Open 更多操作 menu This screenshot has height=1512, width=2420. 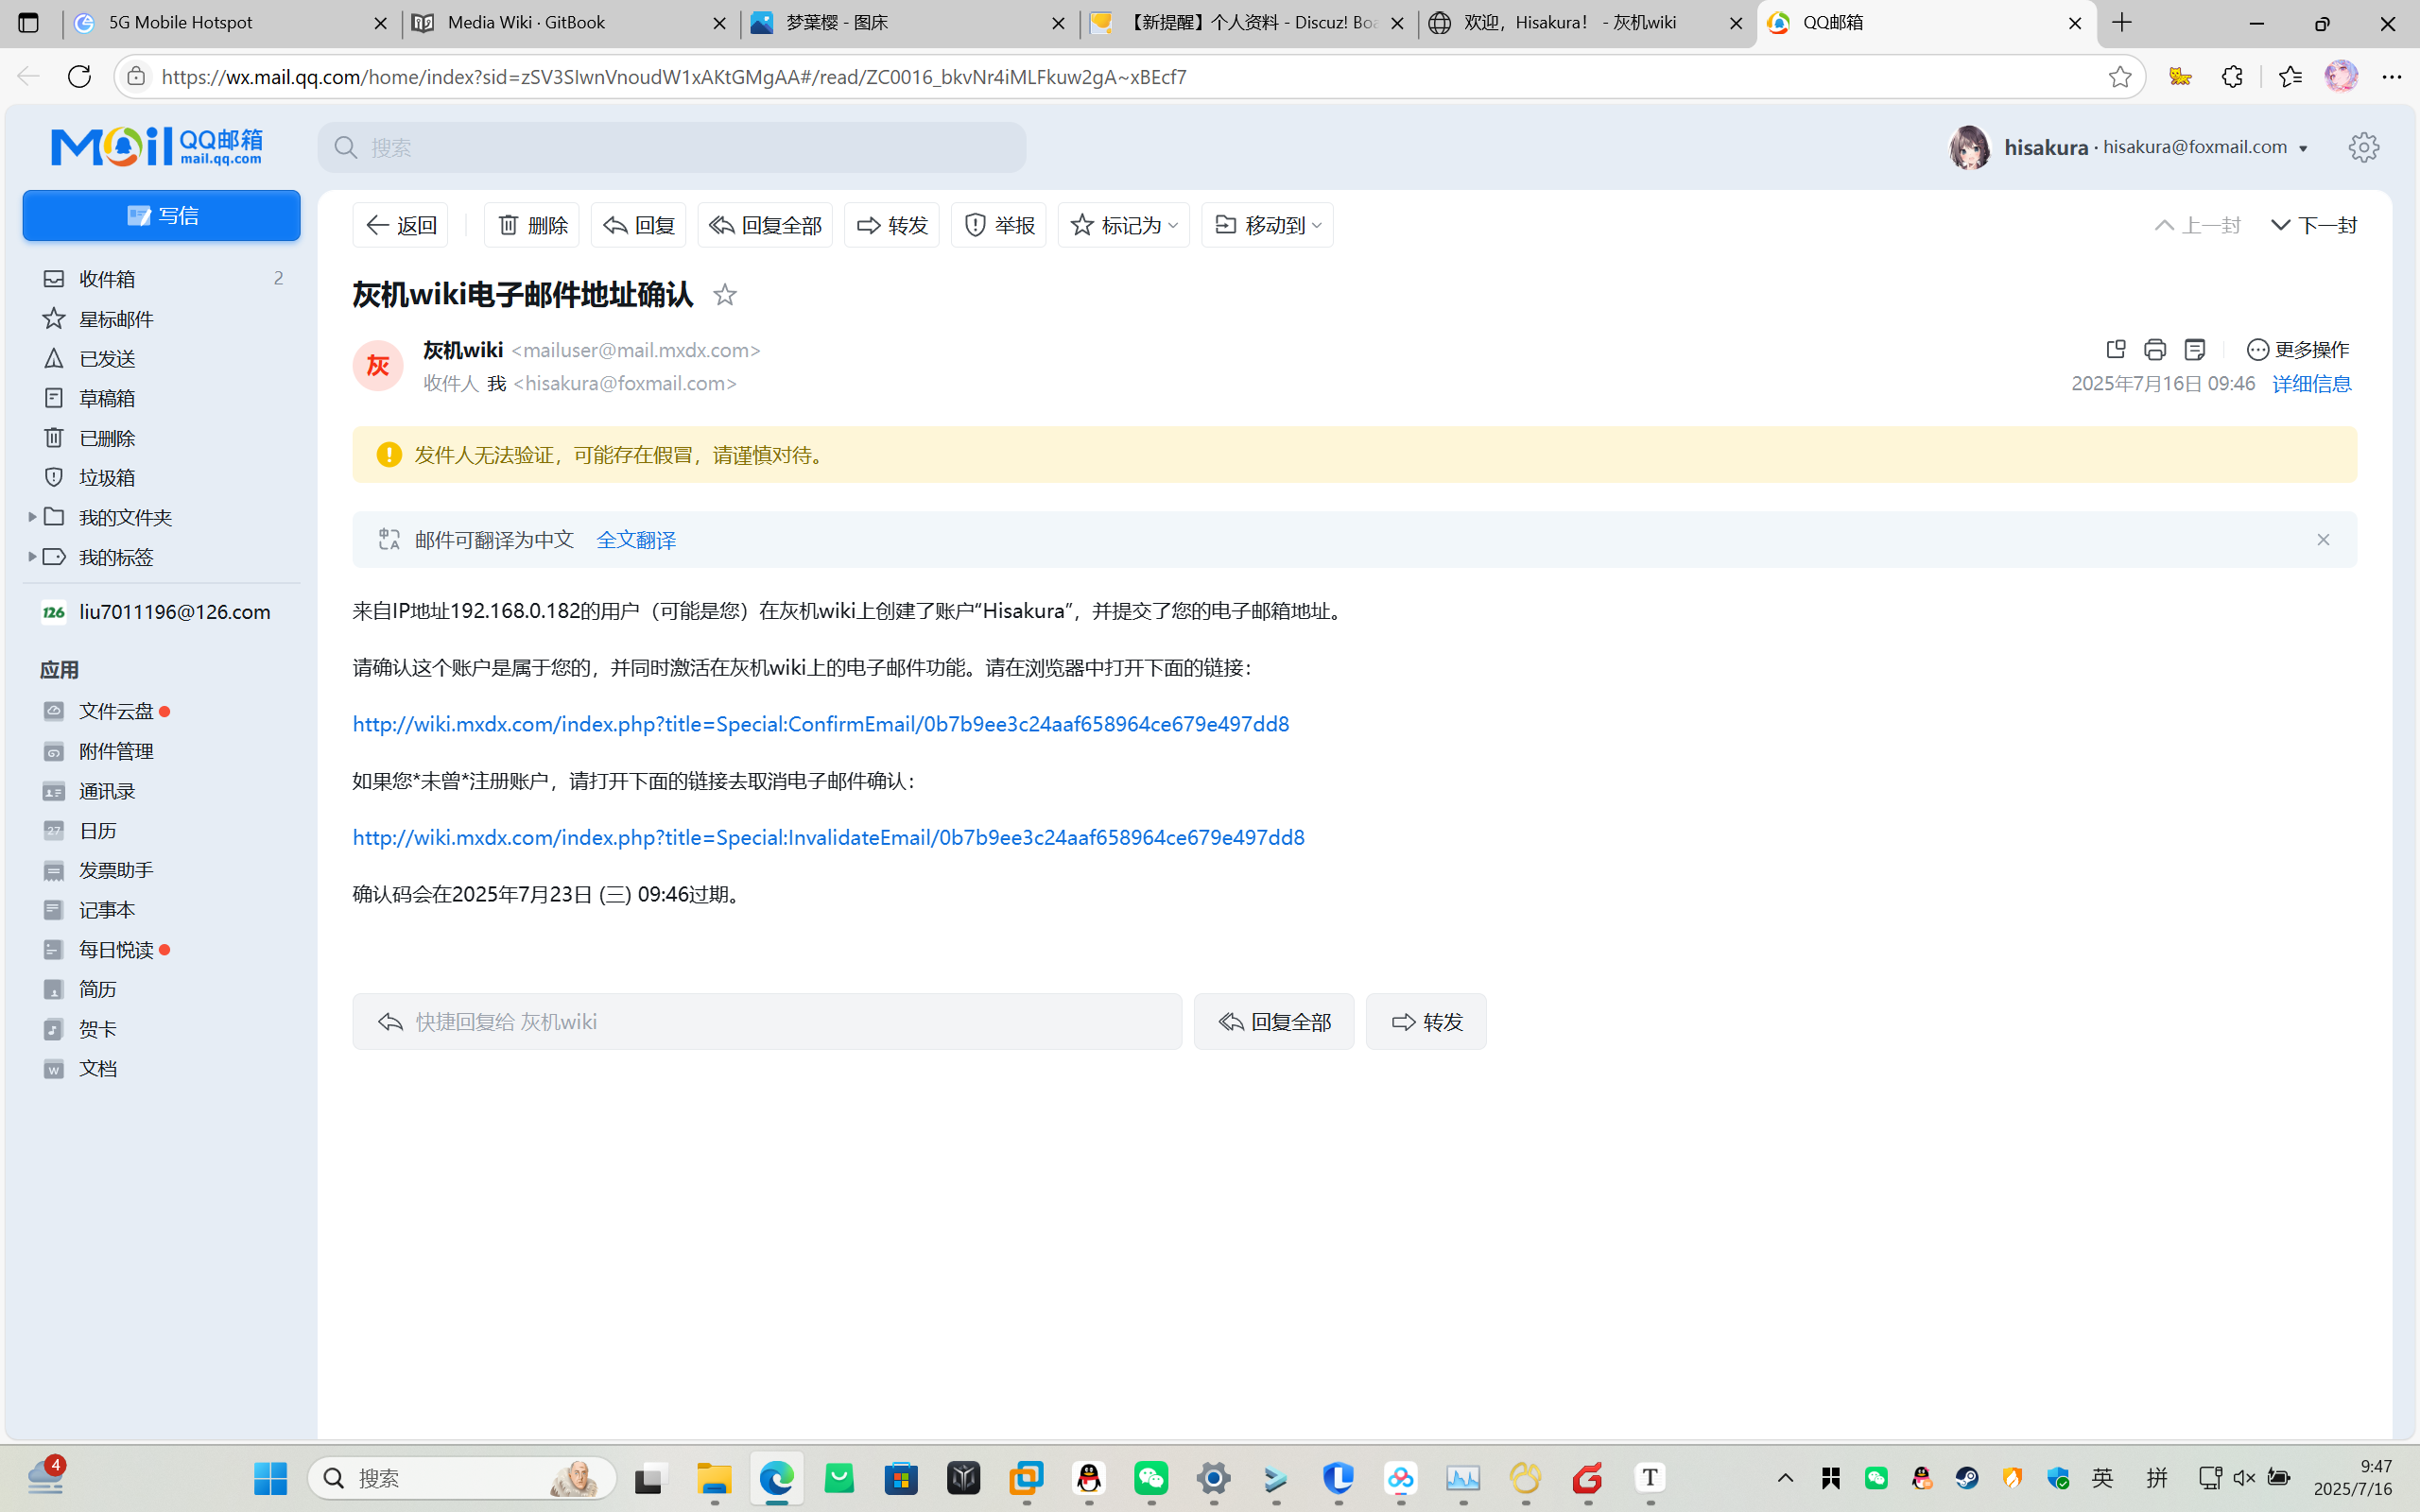(x=2298, y=349)
